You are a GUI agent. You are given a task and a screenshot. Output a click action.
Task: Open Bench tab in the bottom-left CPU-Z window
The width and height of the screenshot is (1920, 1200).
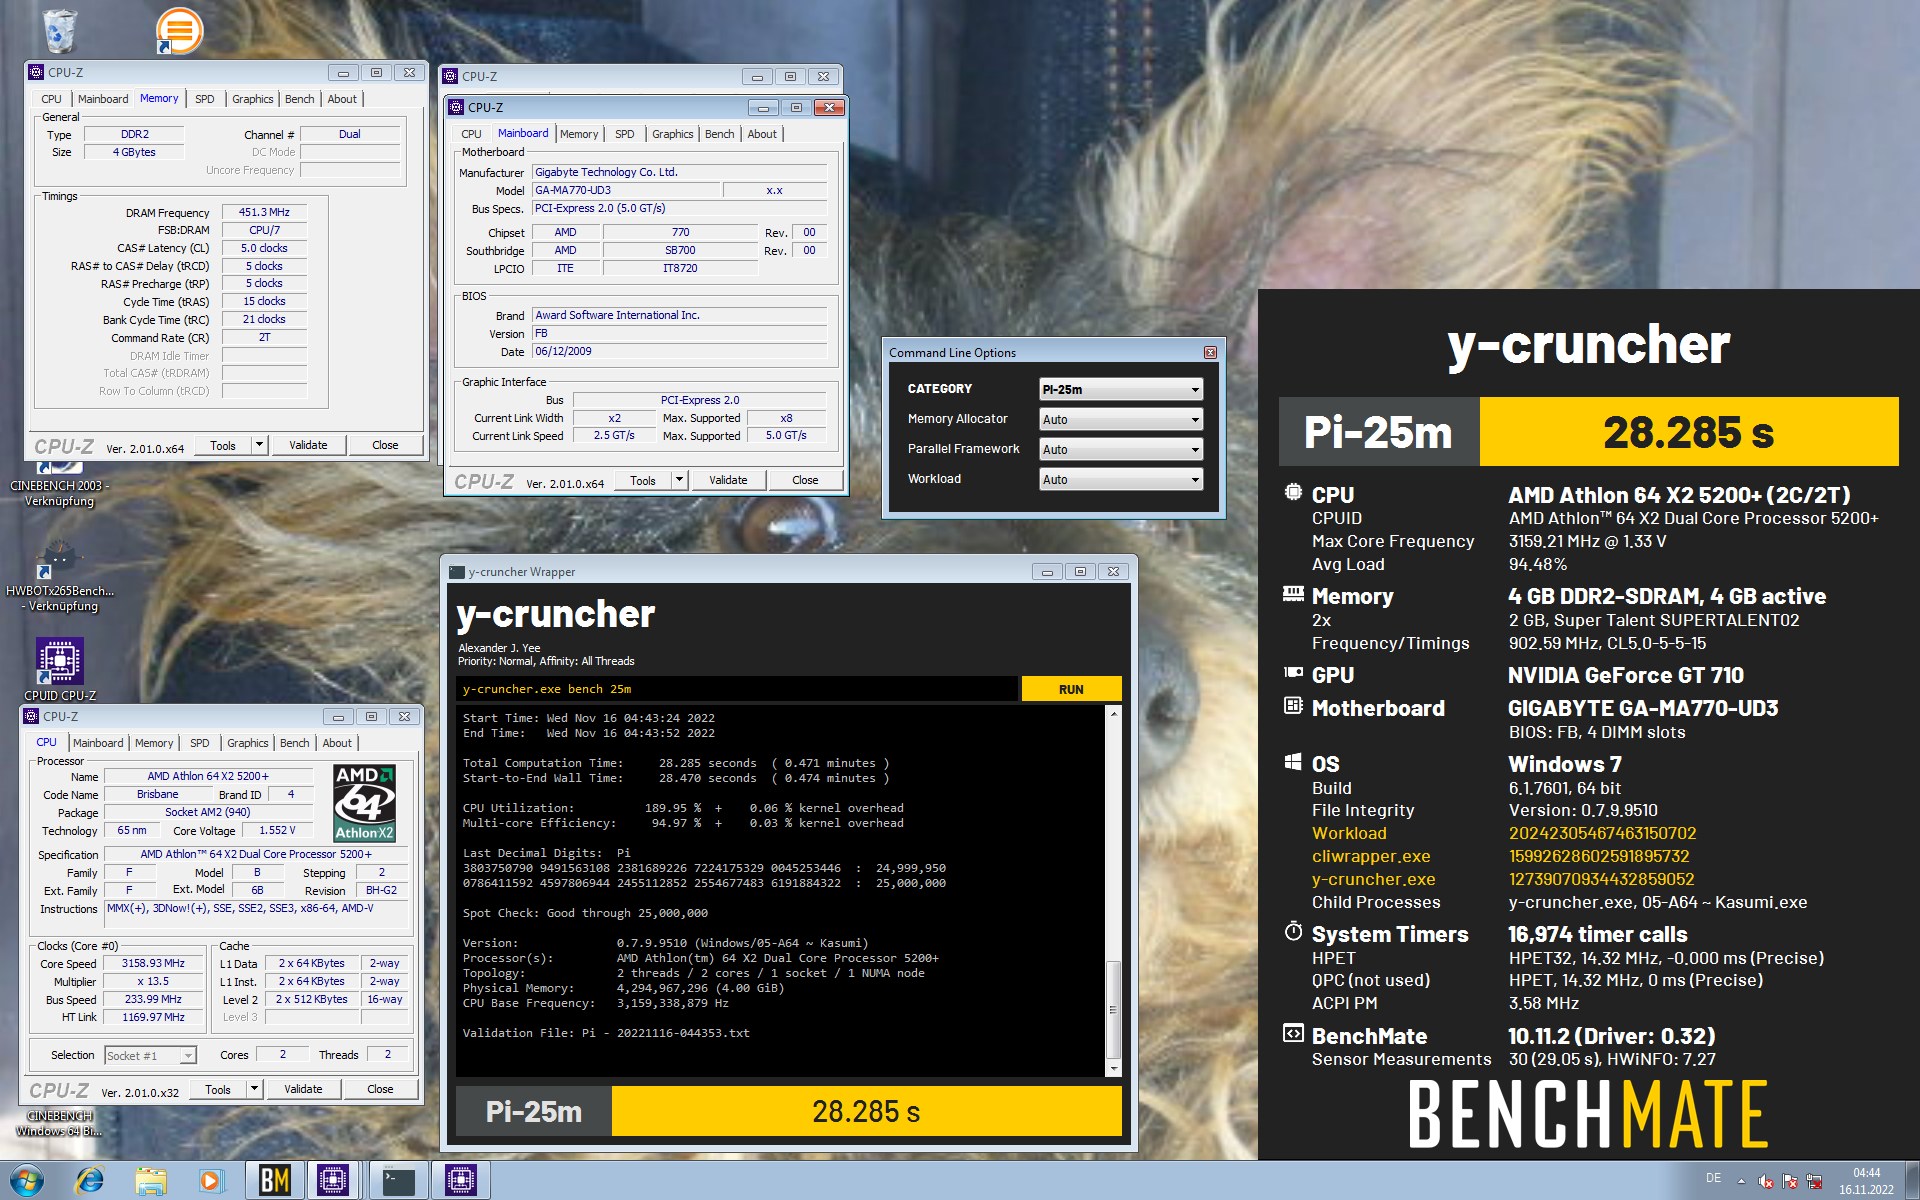[294, 743]
